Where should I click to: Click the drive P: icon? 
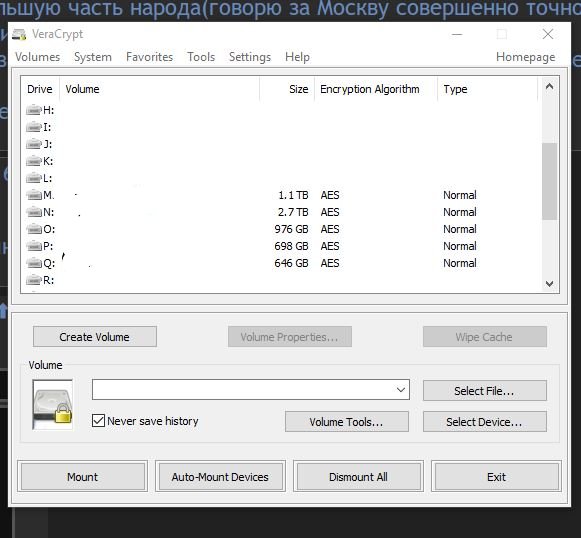click(x=34, y=246)
